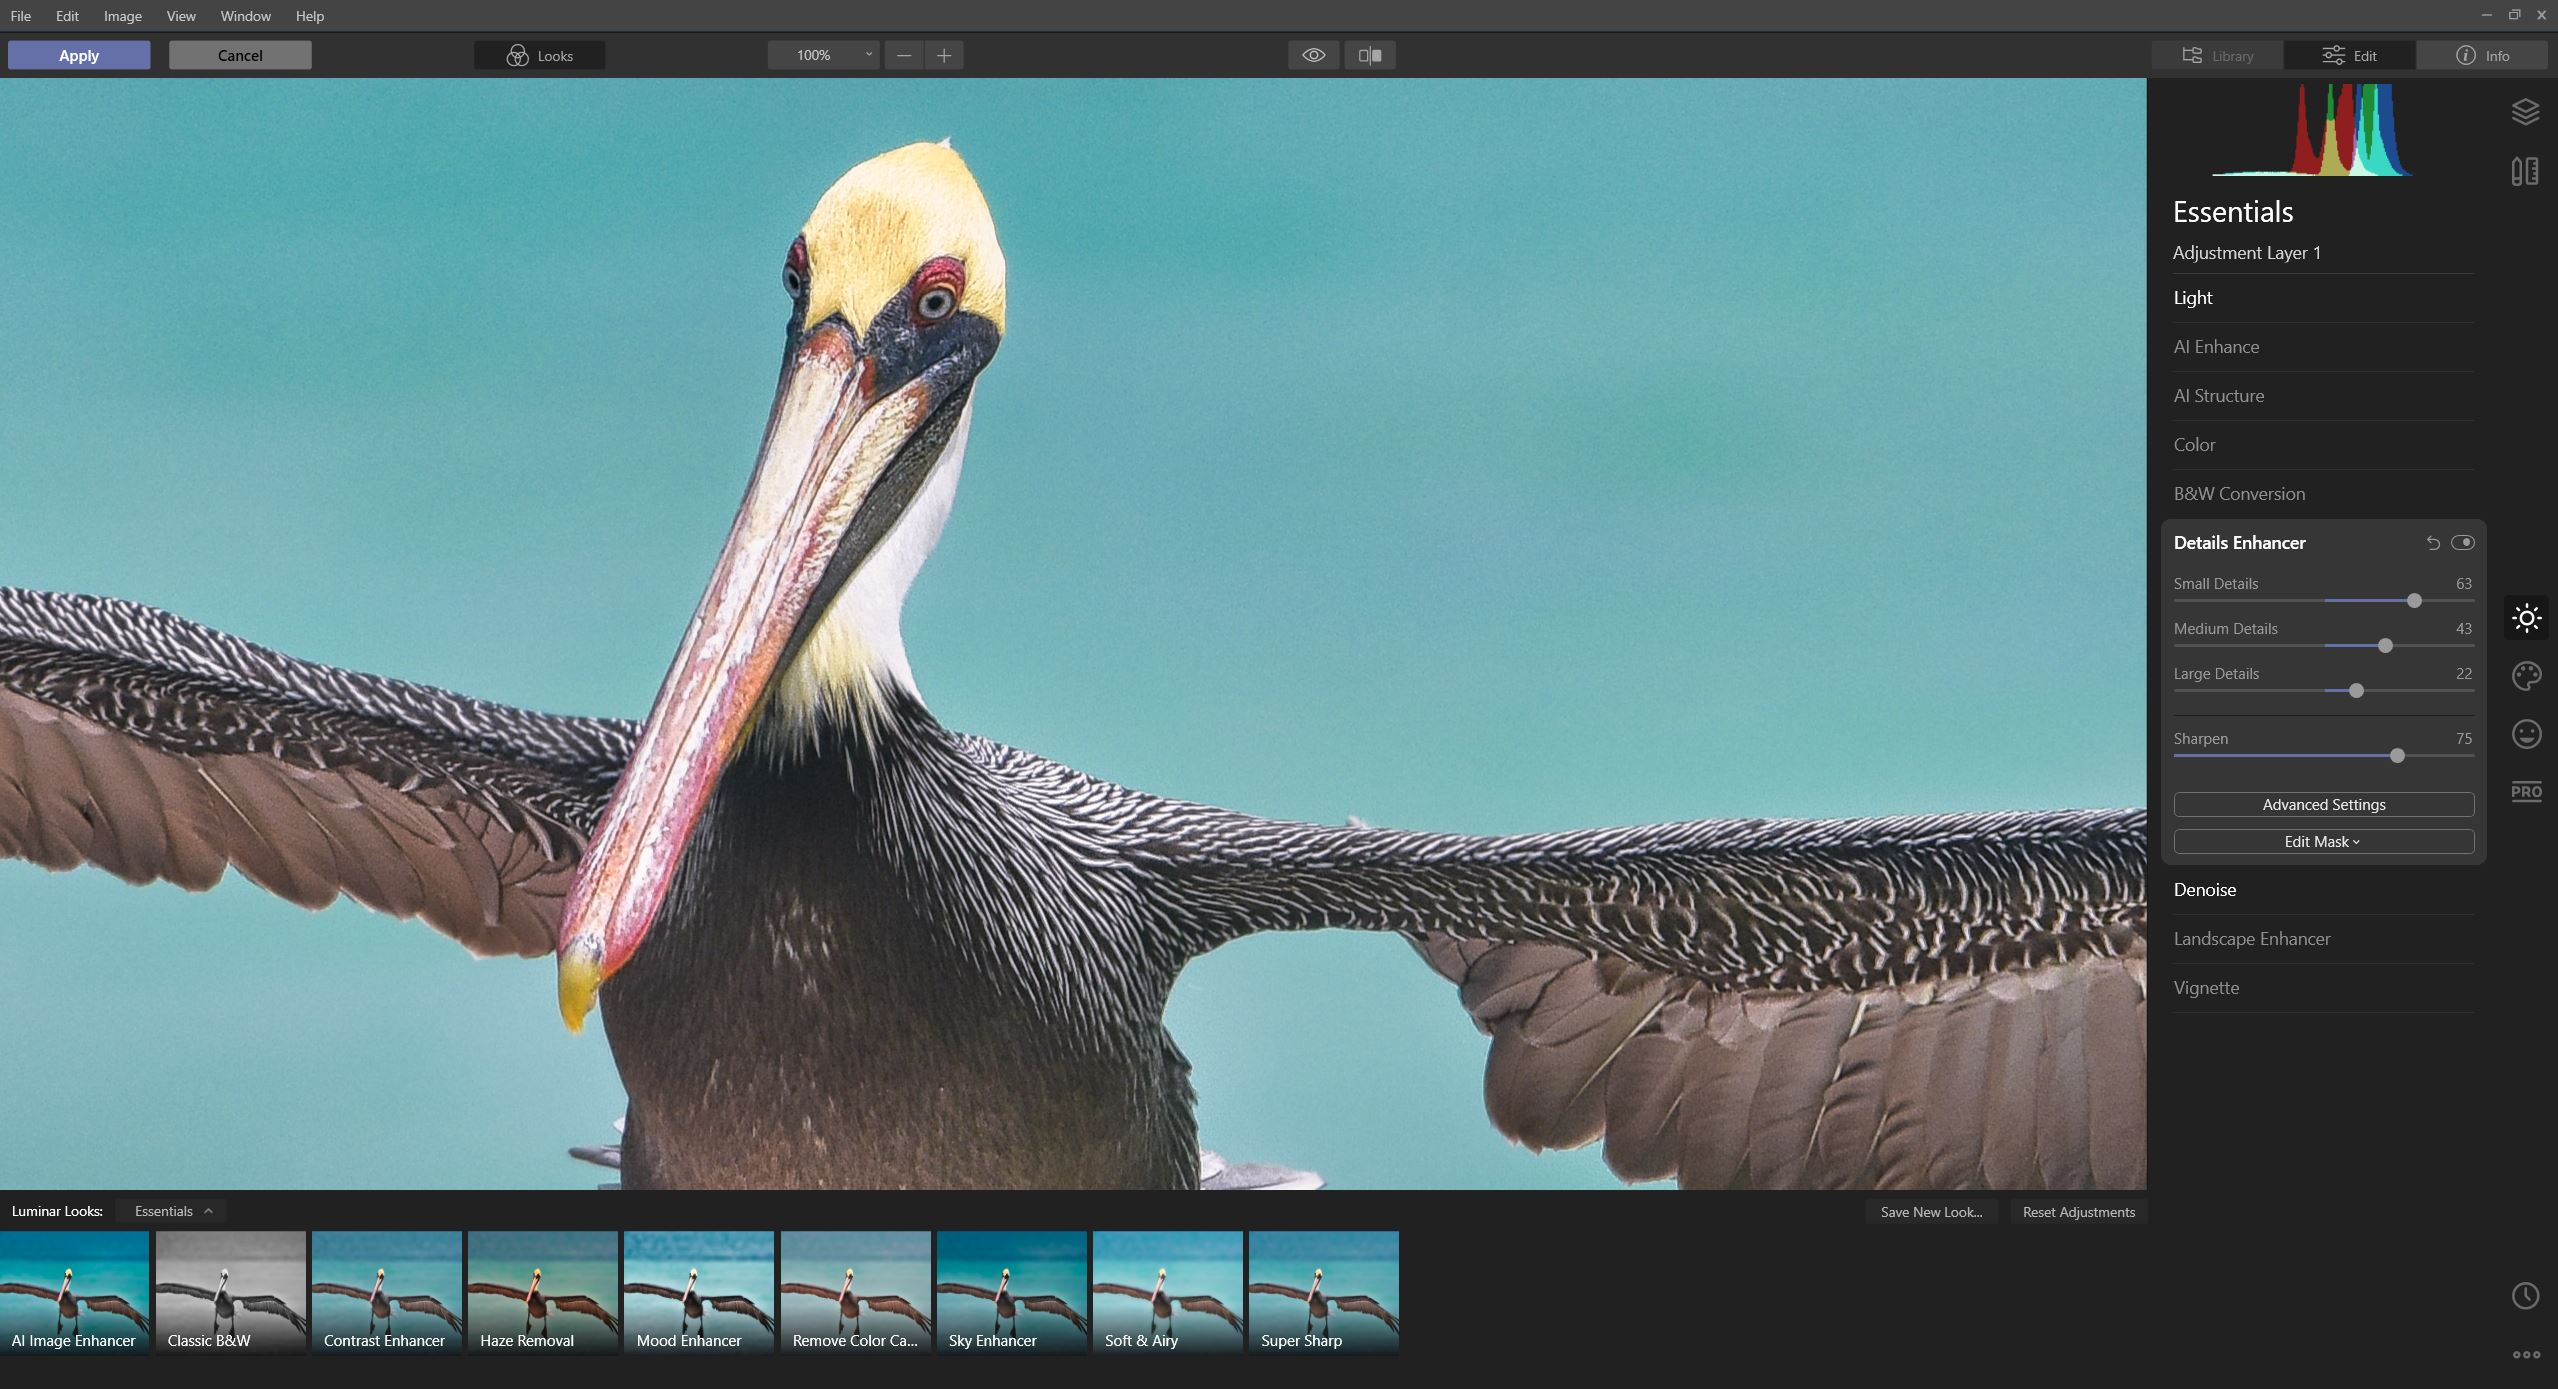This screenshot has height=1389, width=2558.
Task: Switch to the Library tab
Action: click(2215, 55)
